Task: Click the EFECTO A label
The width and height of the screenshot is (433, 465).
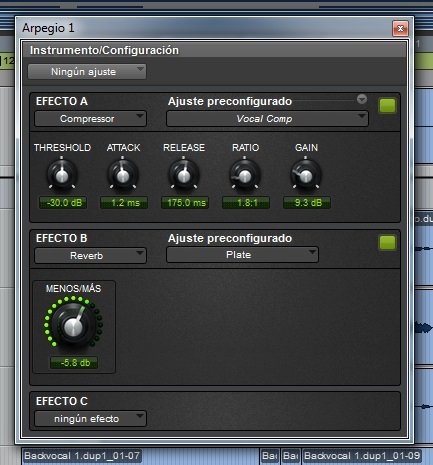Action: pyautogui.click(x=62, y=101)
